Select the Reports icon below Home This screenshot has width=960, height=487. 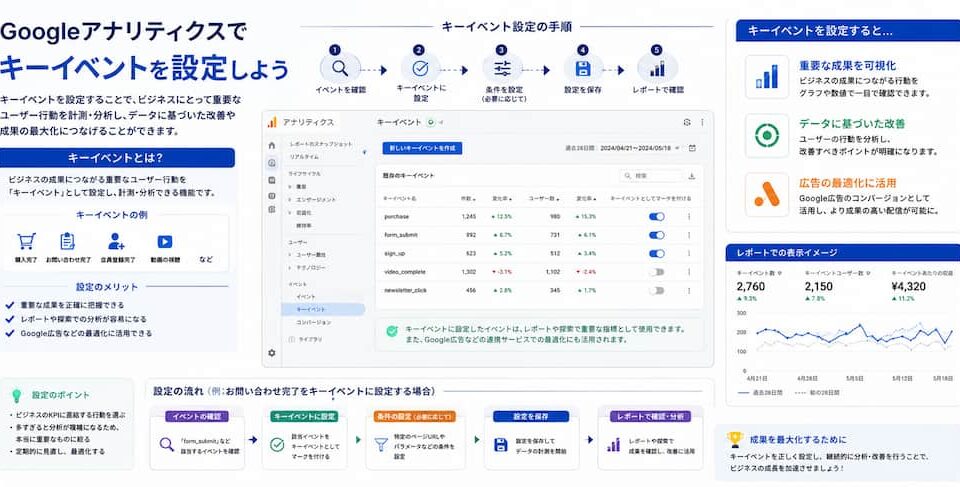(272, 163)
